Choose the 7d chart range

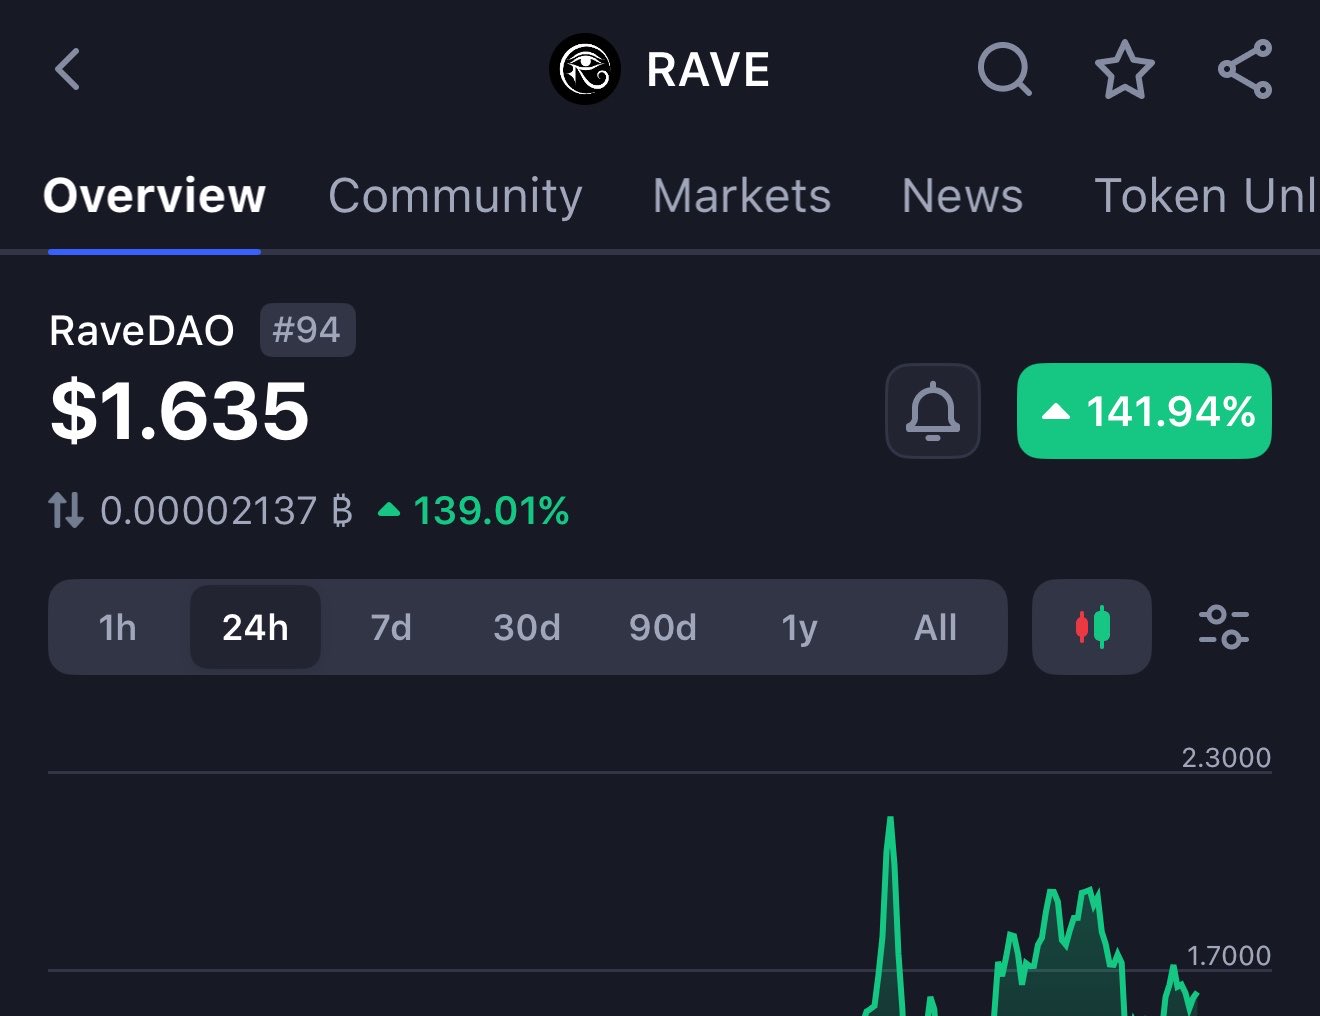click(391, 627)
